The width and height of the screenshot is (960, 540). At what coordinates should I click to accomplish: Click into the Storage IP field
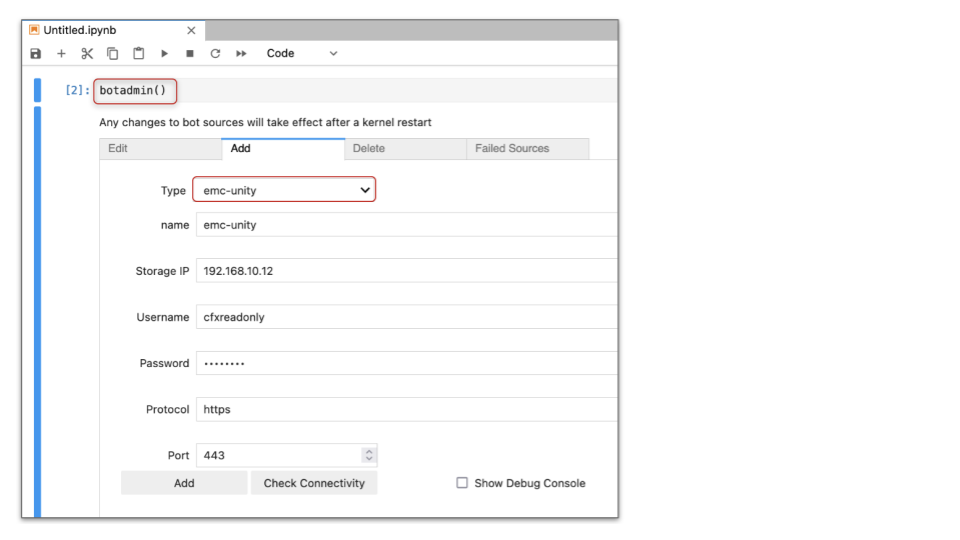[405, 271]
